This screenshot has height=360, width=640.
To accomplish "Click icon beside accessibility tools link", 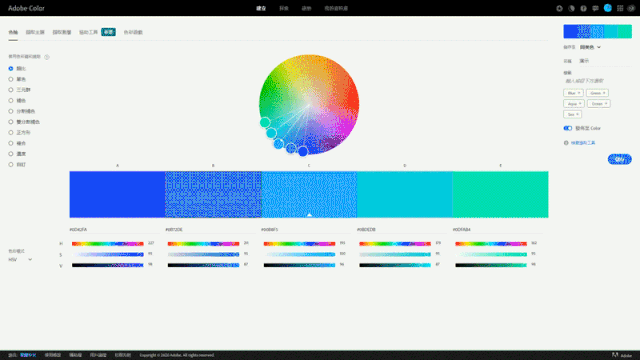I will tap(566, 143).
